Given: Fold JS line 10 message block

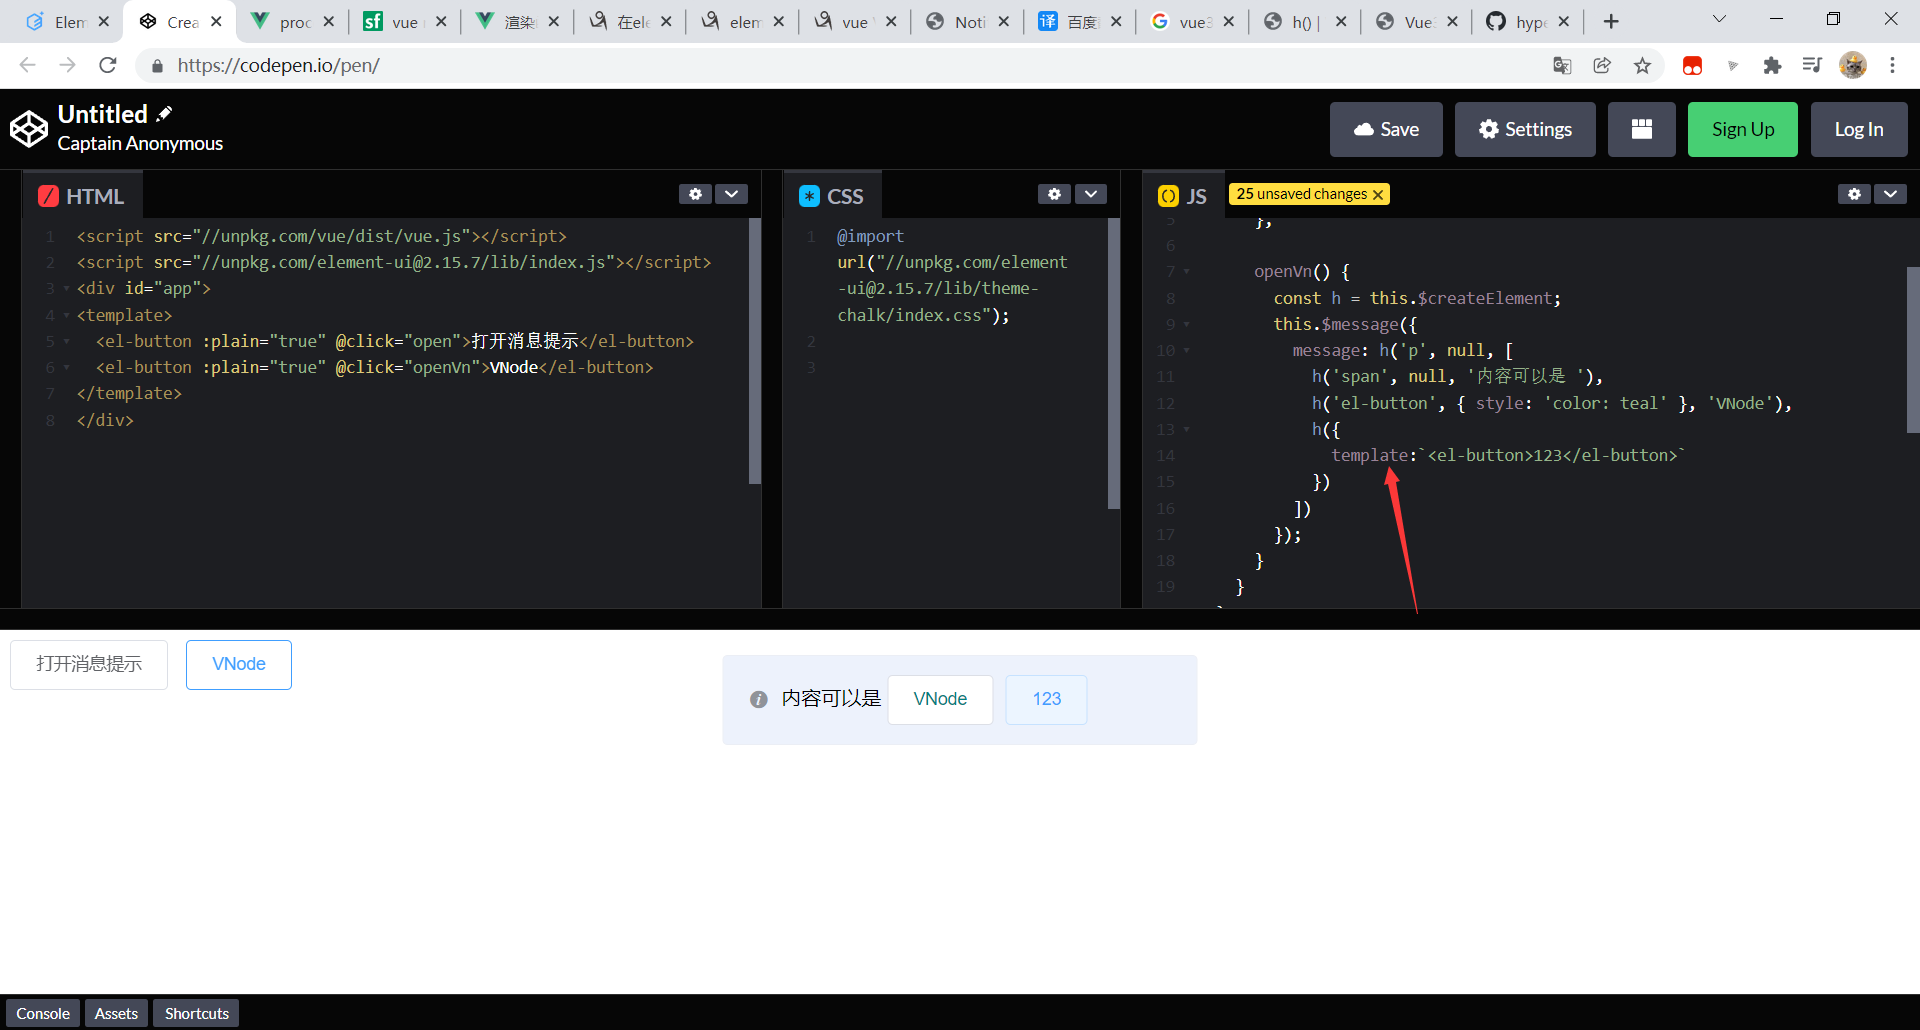Looking at the screenshot, I should click(1187, 351).
